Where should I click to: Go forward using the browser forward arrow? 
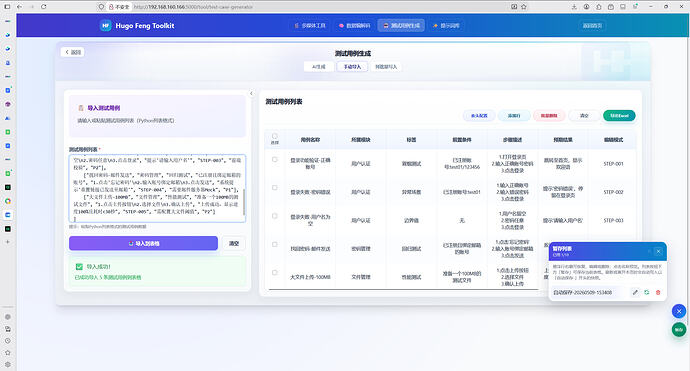click(31, 7)
